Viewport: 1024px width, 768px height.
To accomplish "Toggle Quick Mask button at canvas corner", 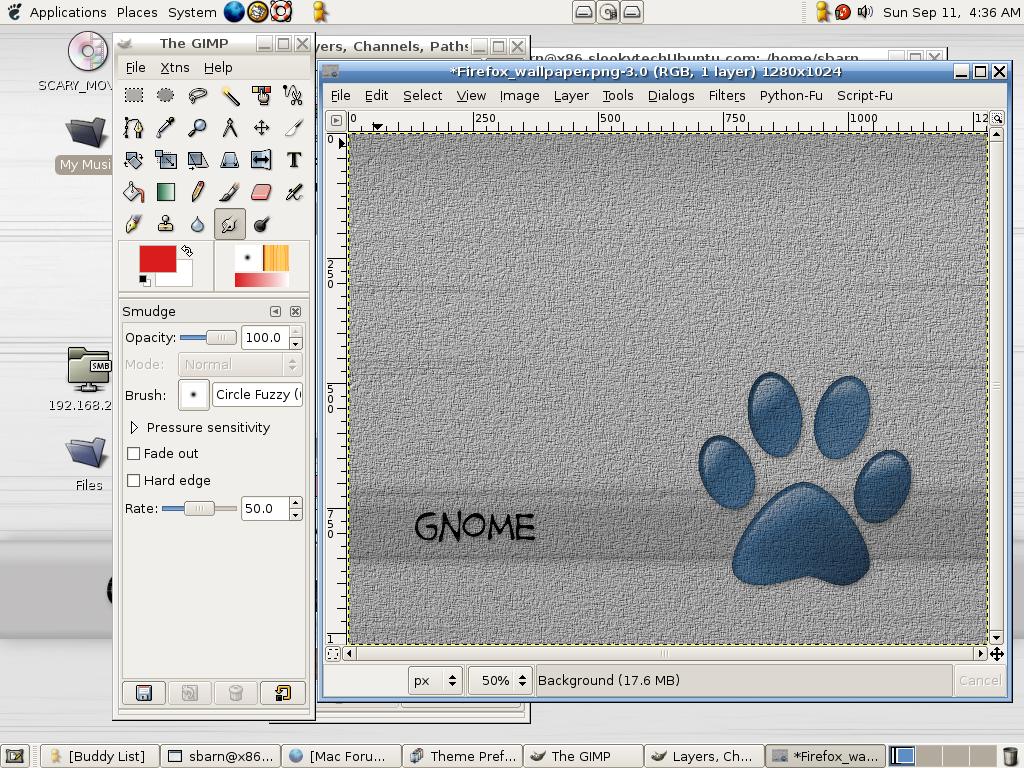I will (333, 654).
